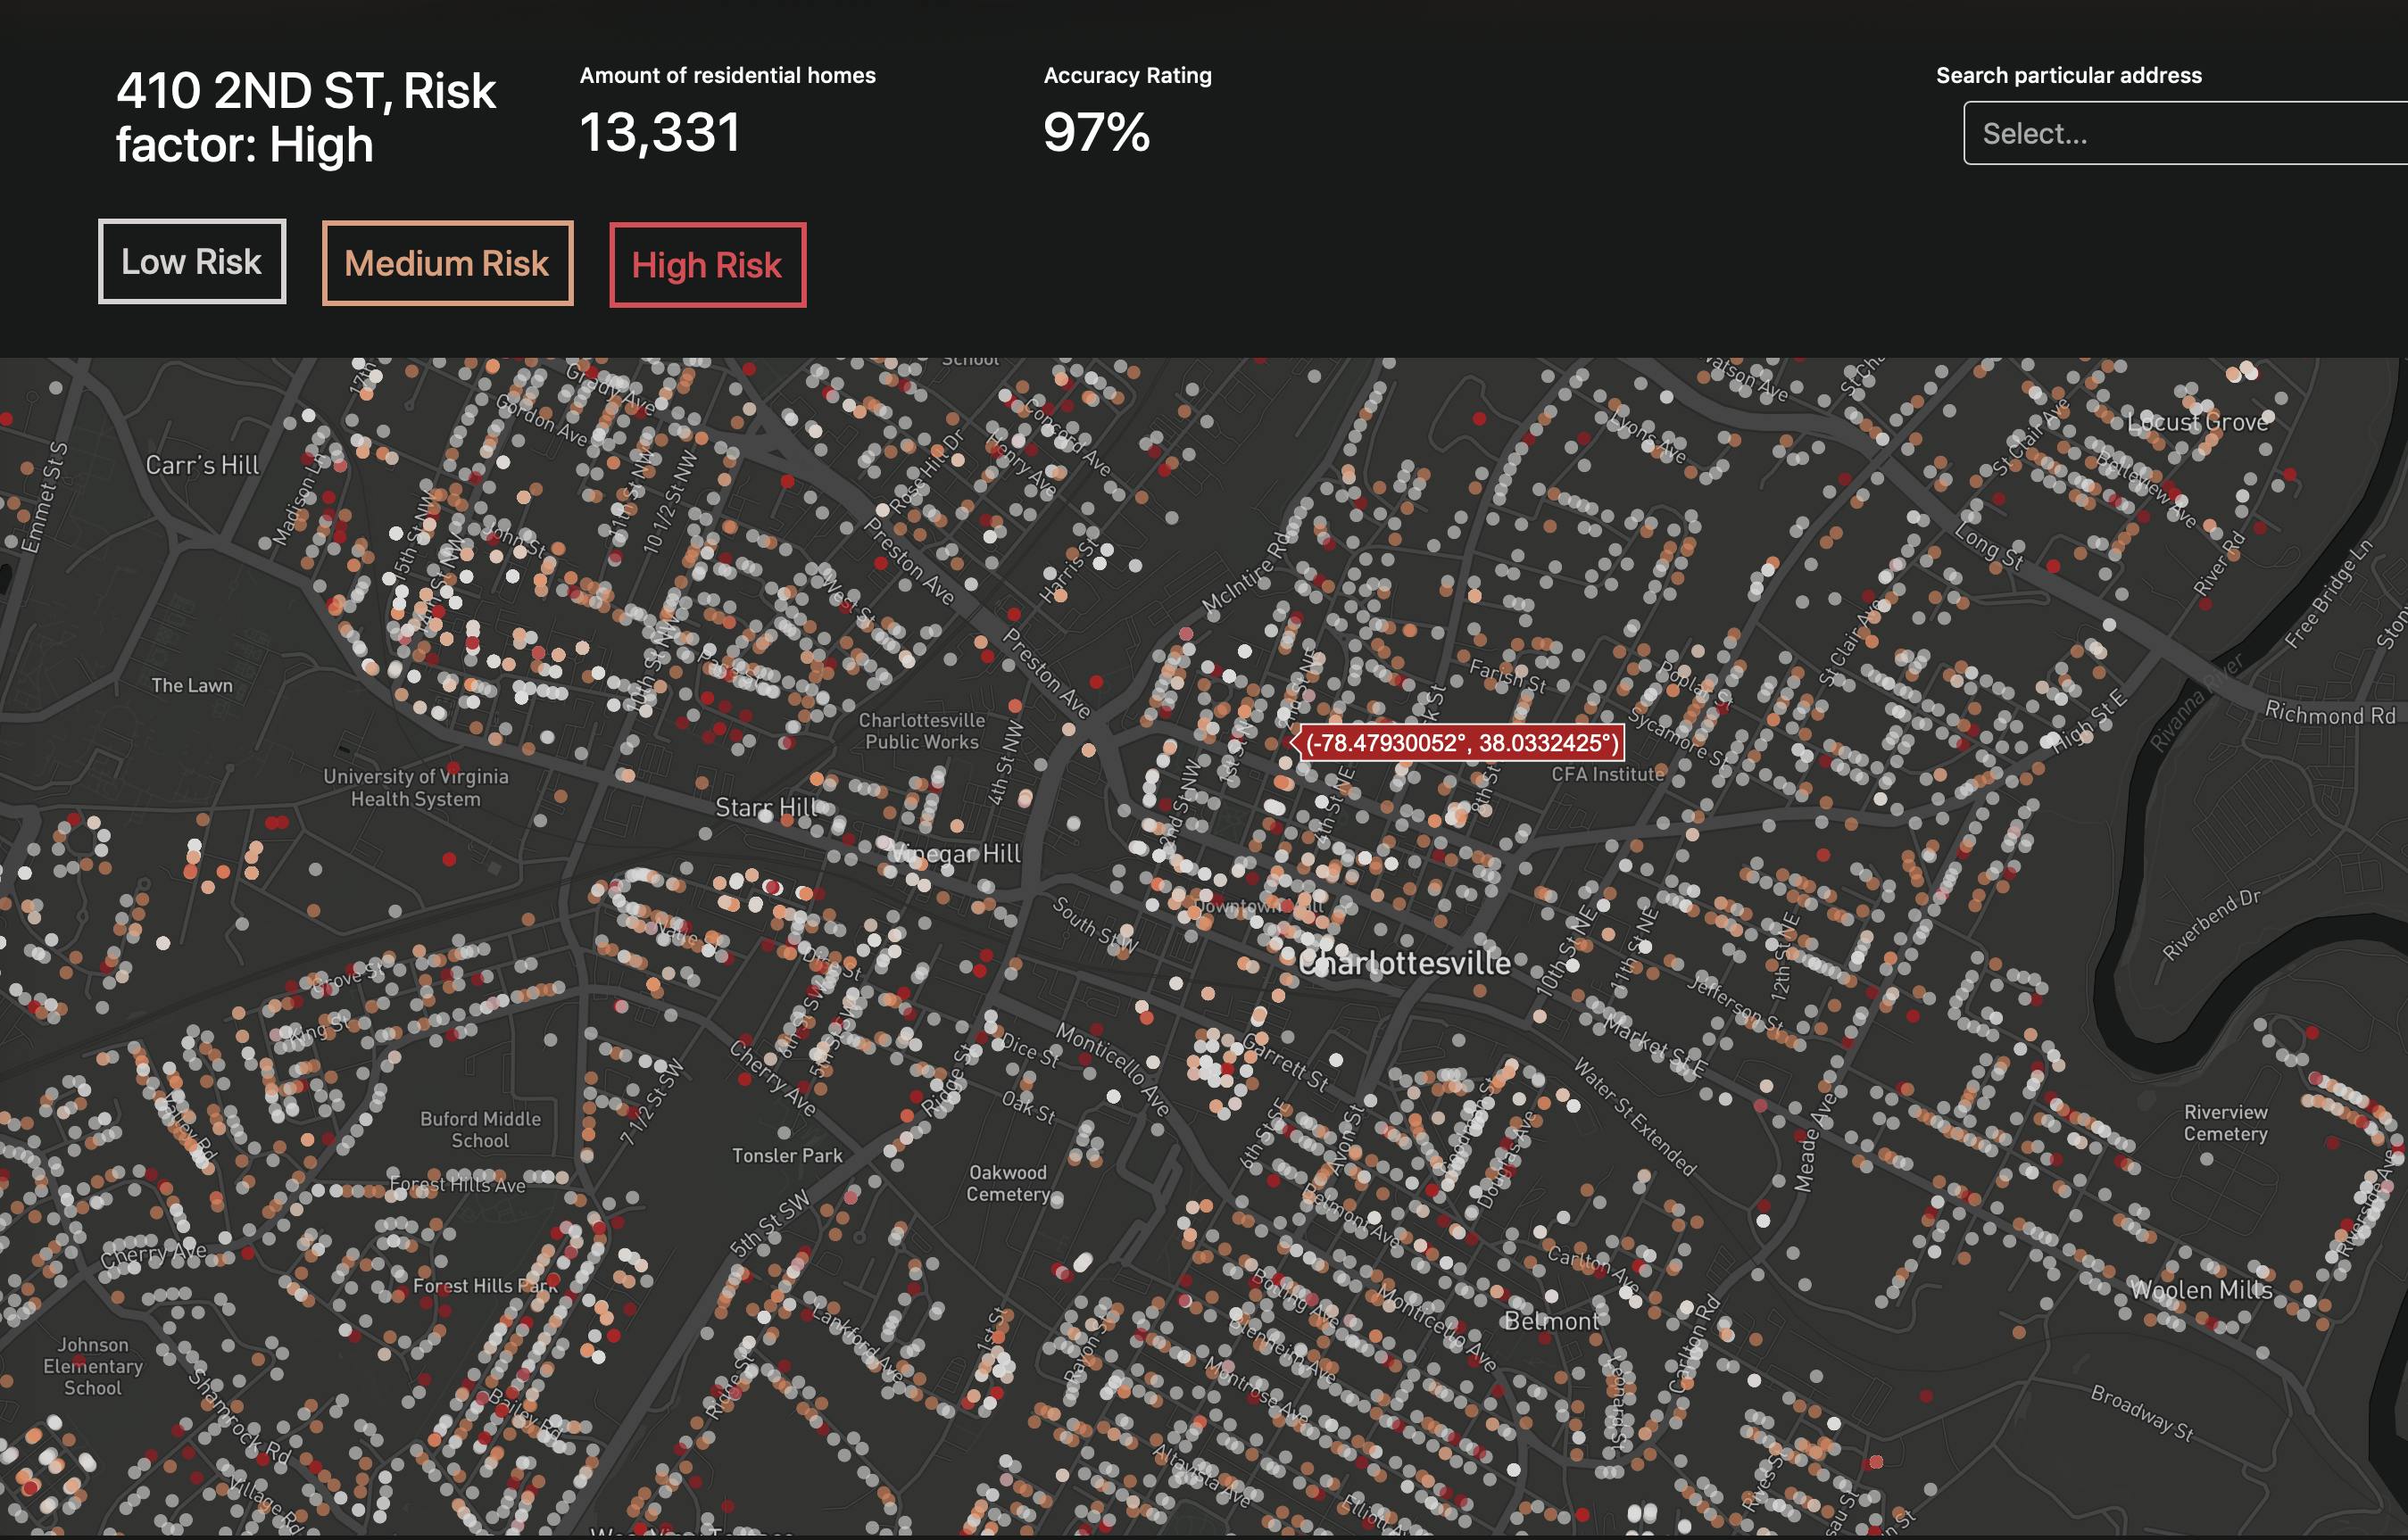Select the Locust Grove map label

(x=2197, y=422)
